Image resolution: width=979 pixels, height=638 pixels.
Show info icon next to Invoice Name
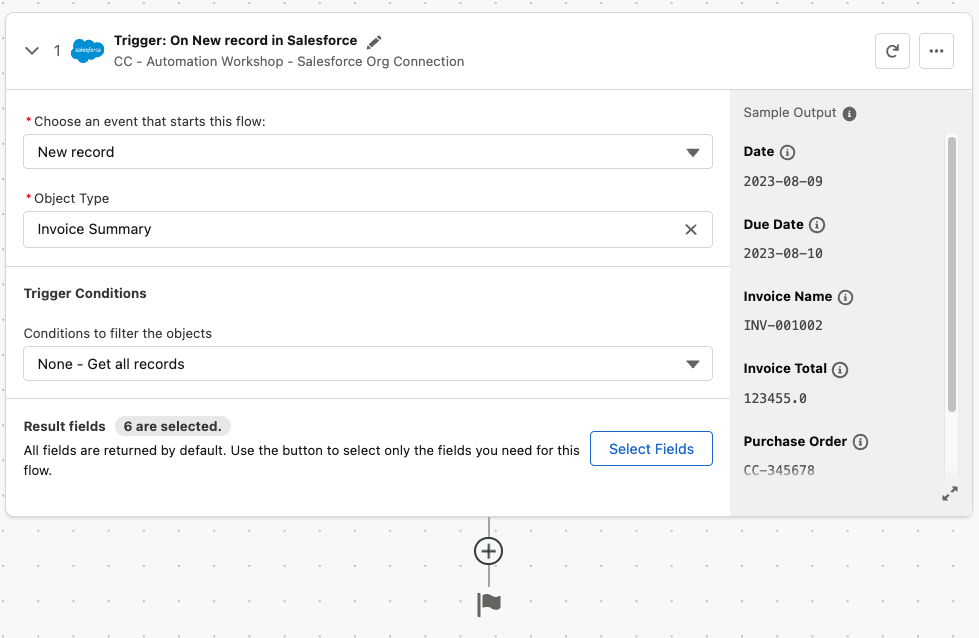(845, 297)
